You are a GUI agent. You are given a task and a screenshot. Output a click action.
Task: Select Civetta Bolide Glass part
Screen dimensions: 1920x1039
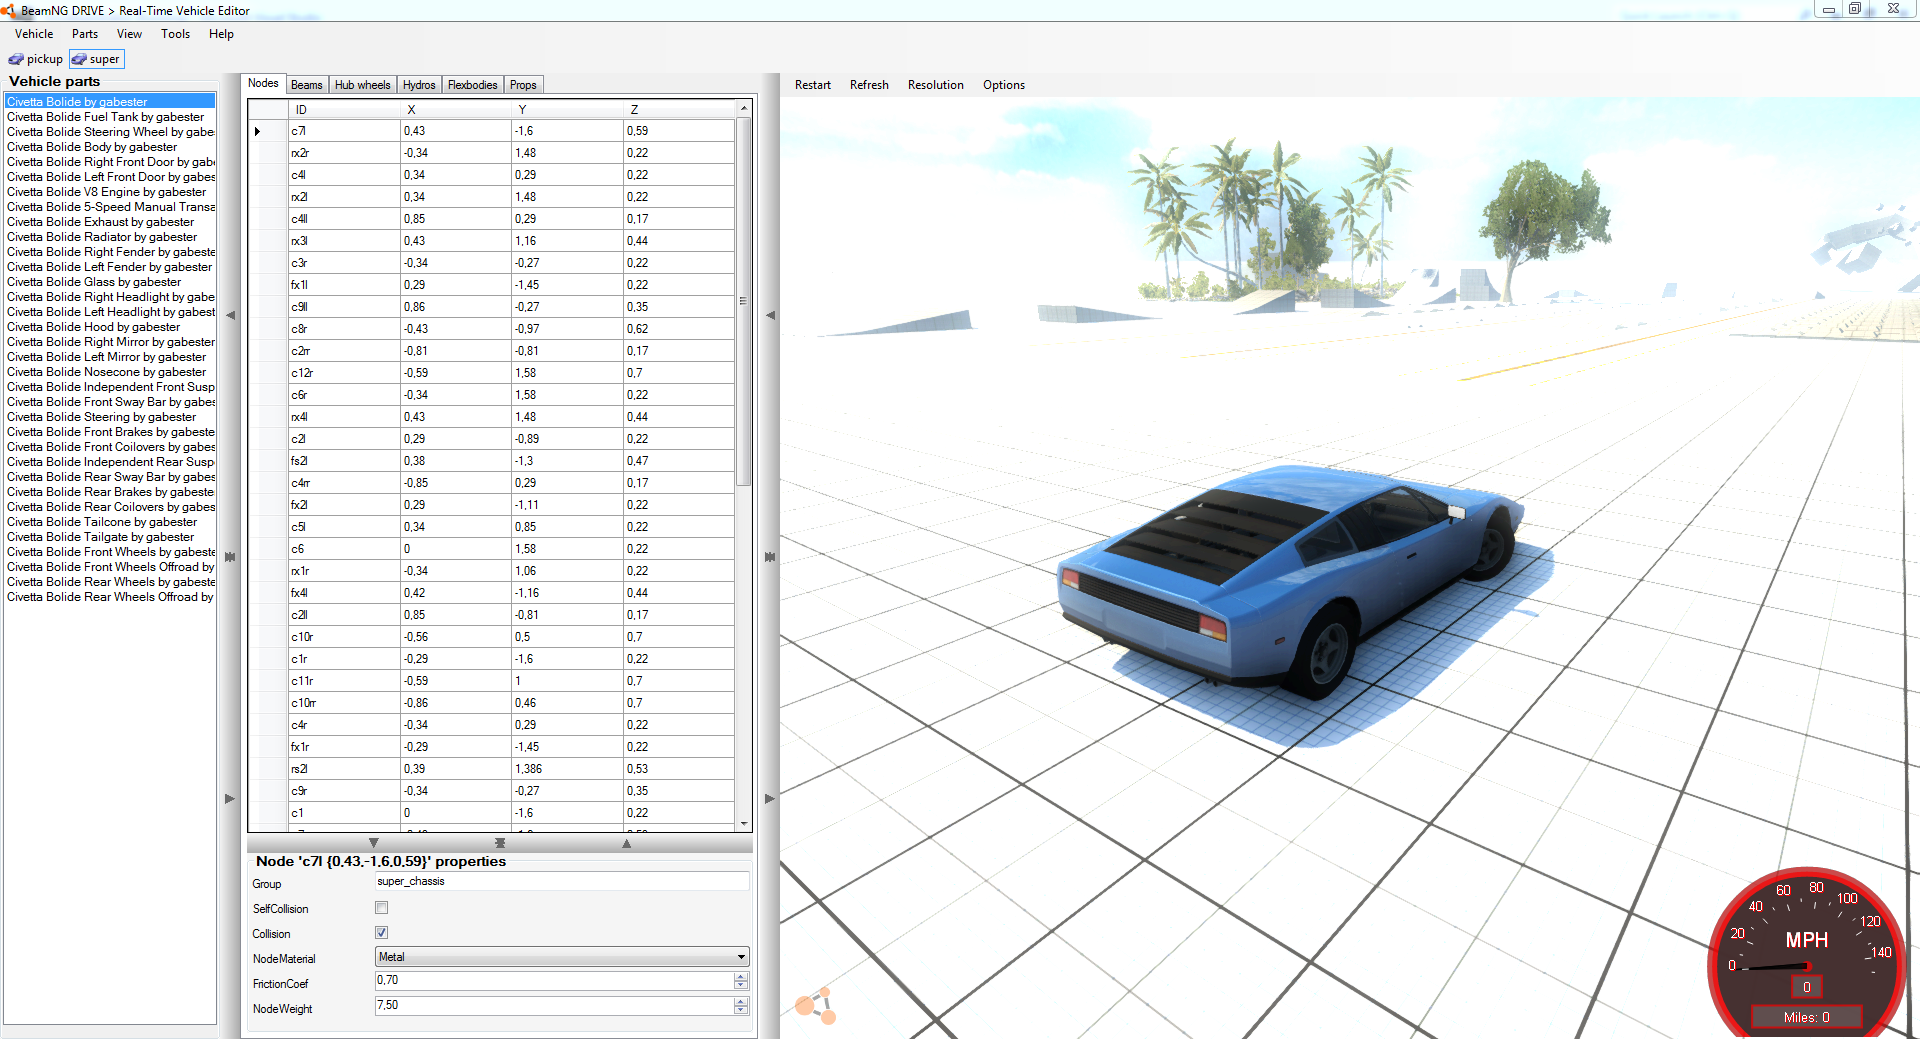[110, 282]
